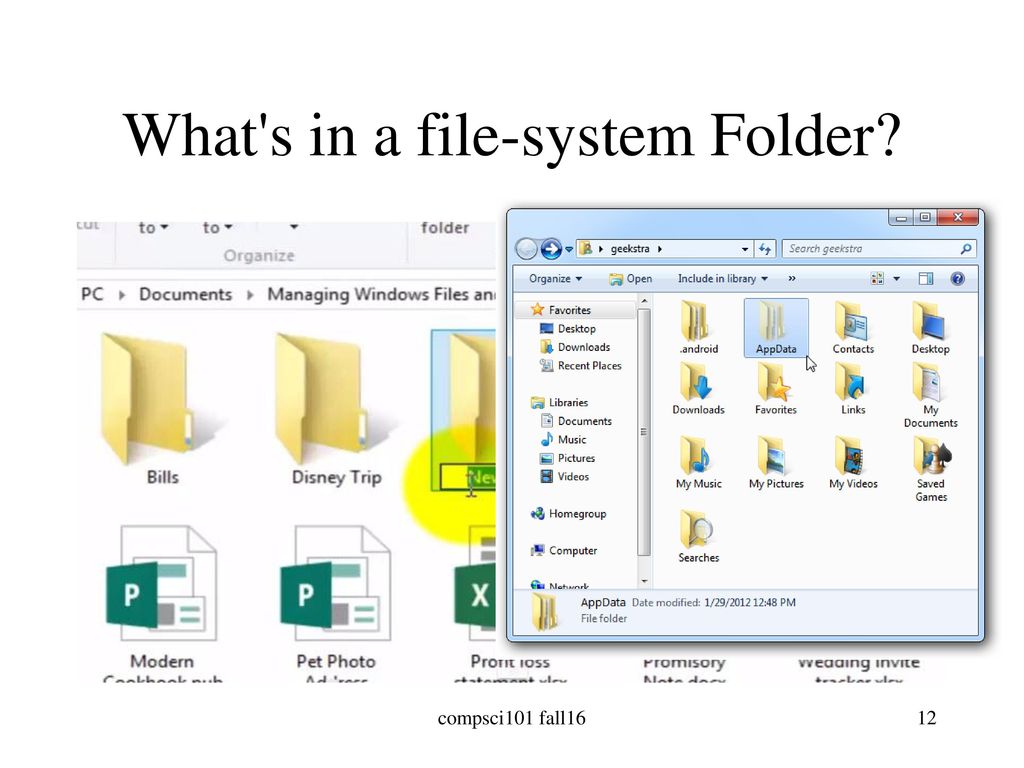Open the Searches folder
This screenshot has width=1024, height=768.
pos(698,537)
